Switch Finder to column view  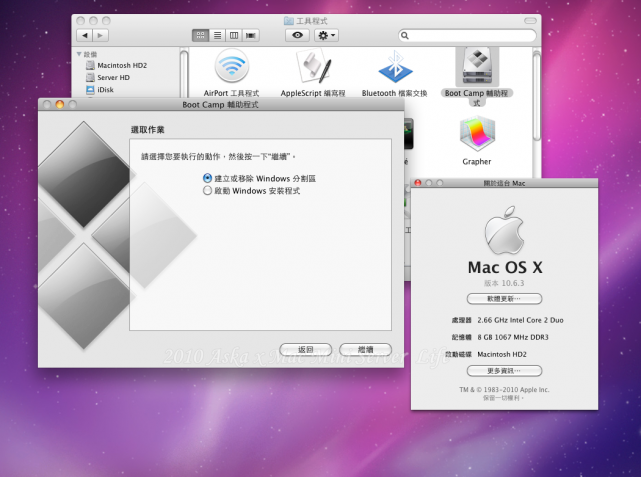tap(234, 36)
